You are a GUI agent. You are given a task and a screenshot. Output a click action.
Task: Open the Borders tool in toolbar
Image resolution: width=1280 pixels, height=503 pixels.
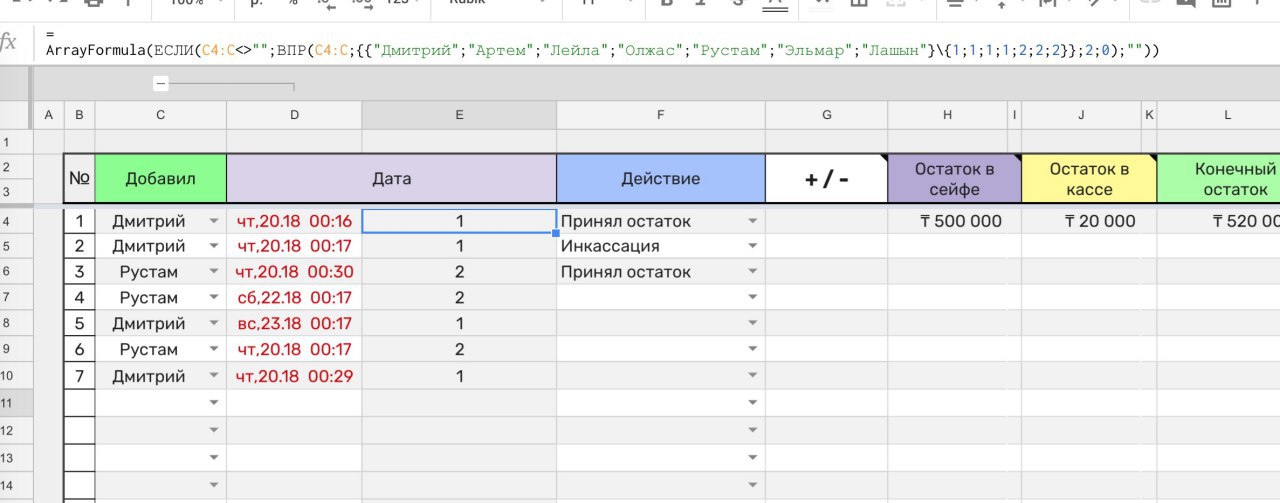(858, 3)
